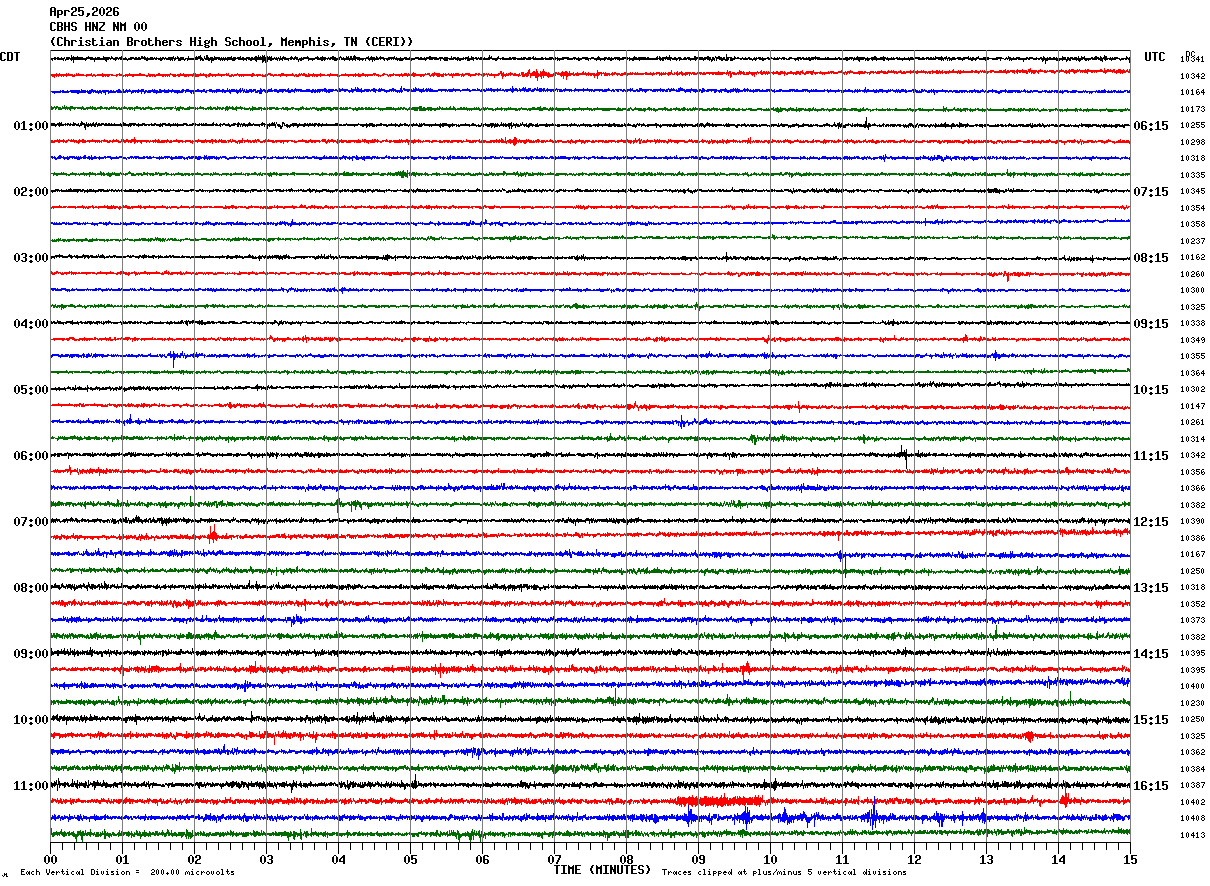The height and width of the screenshot is (886, 1210).
Task: Click the DC offset value 10173
Action: tap(1192, 109)
